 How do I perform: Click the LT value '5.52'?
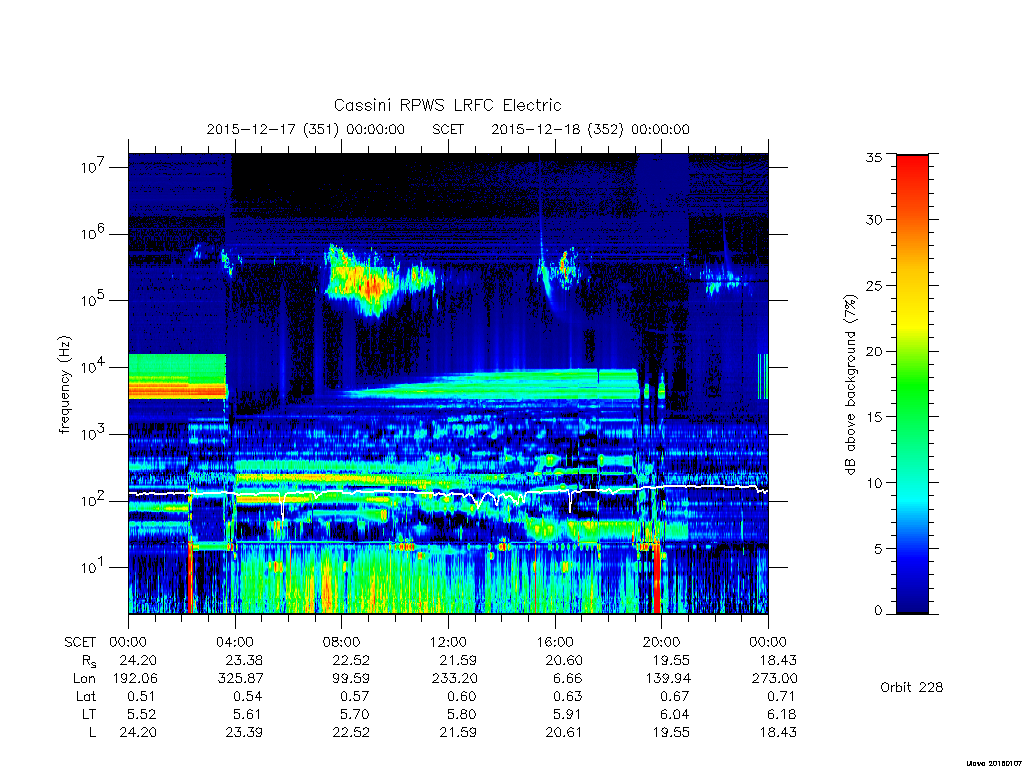click(x=142, y=714)
